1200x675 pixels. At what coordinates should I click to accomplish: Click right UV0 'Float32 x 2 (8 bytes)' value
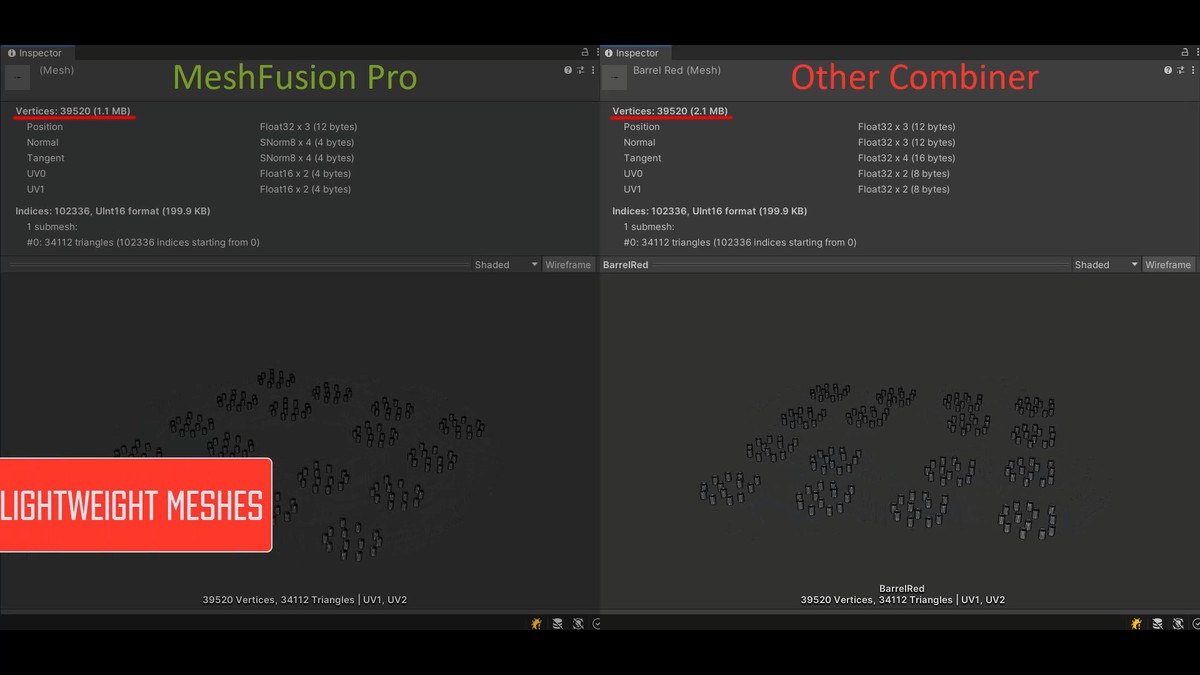[904, 174]
